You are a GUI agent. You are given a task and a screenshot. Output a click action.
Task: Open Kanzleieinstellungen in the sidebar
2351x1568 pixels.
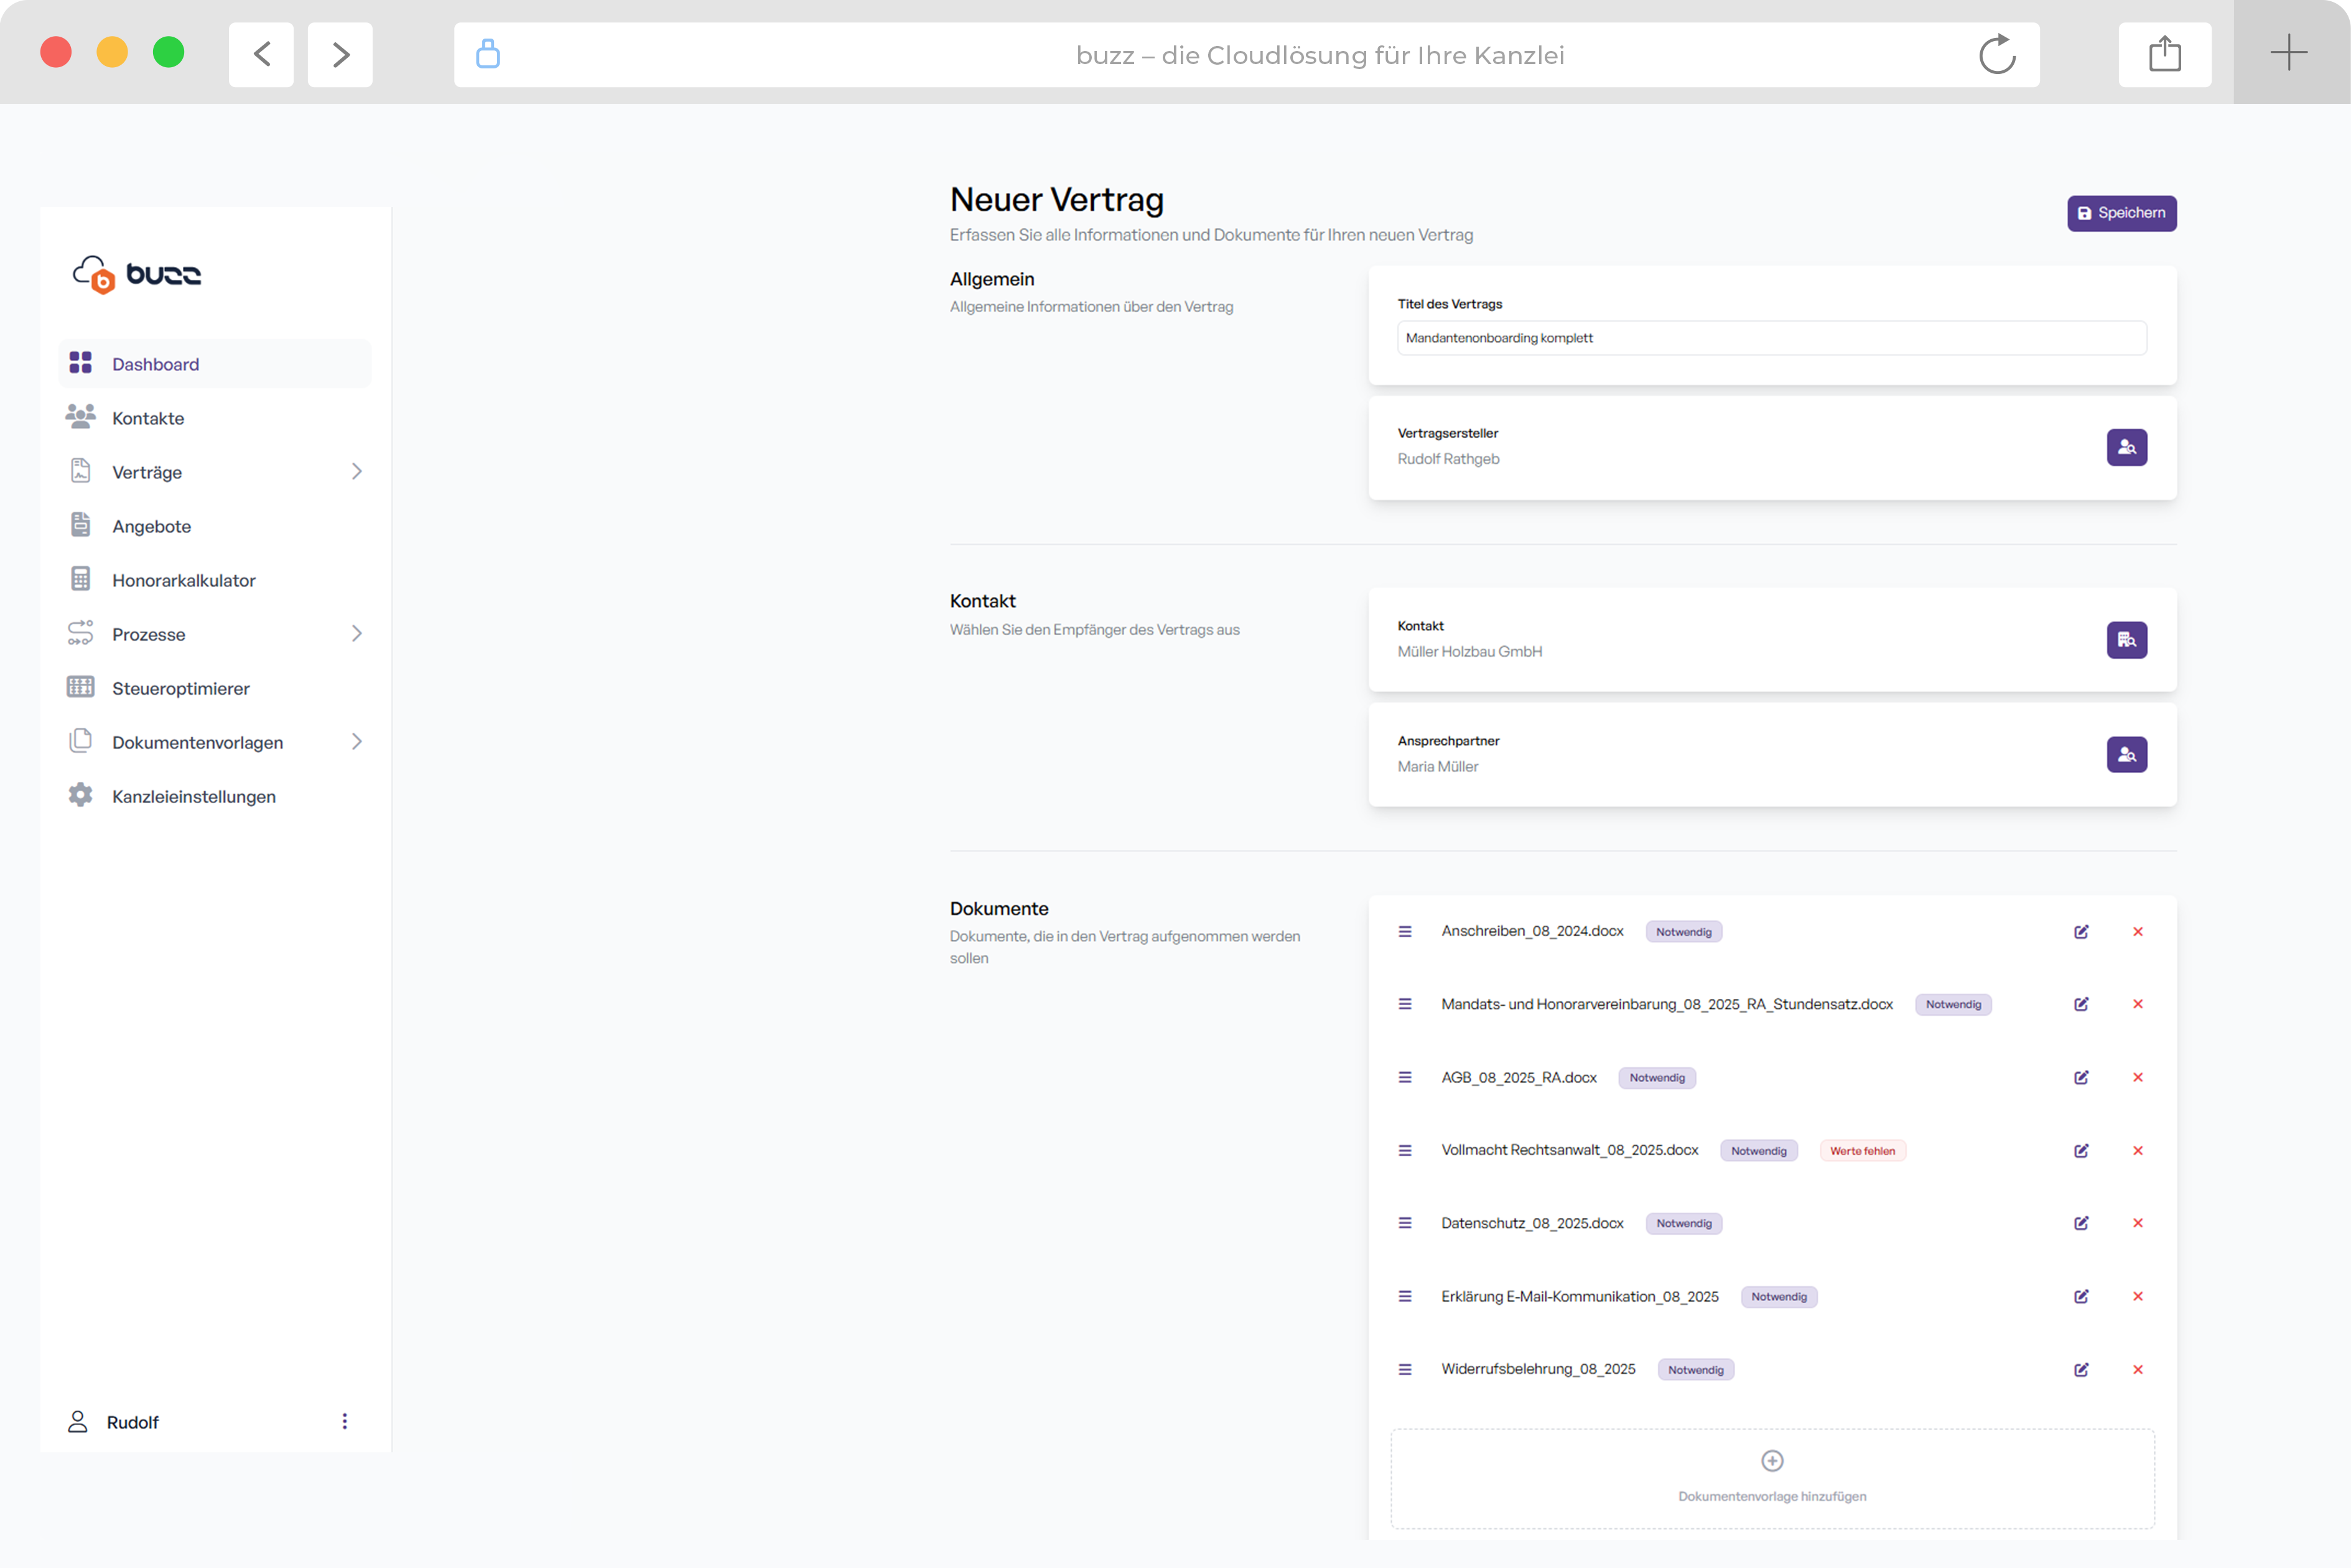[194, 797]
